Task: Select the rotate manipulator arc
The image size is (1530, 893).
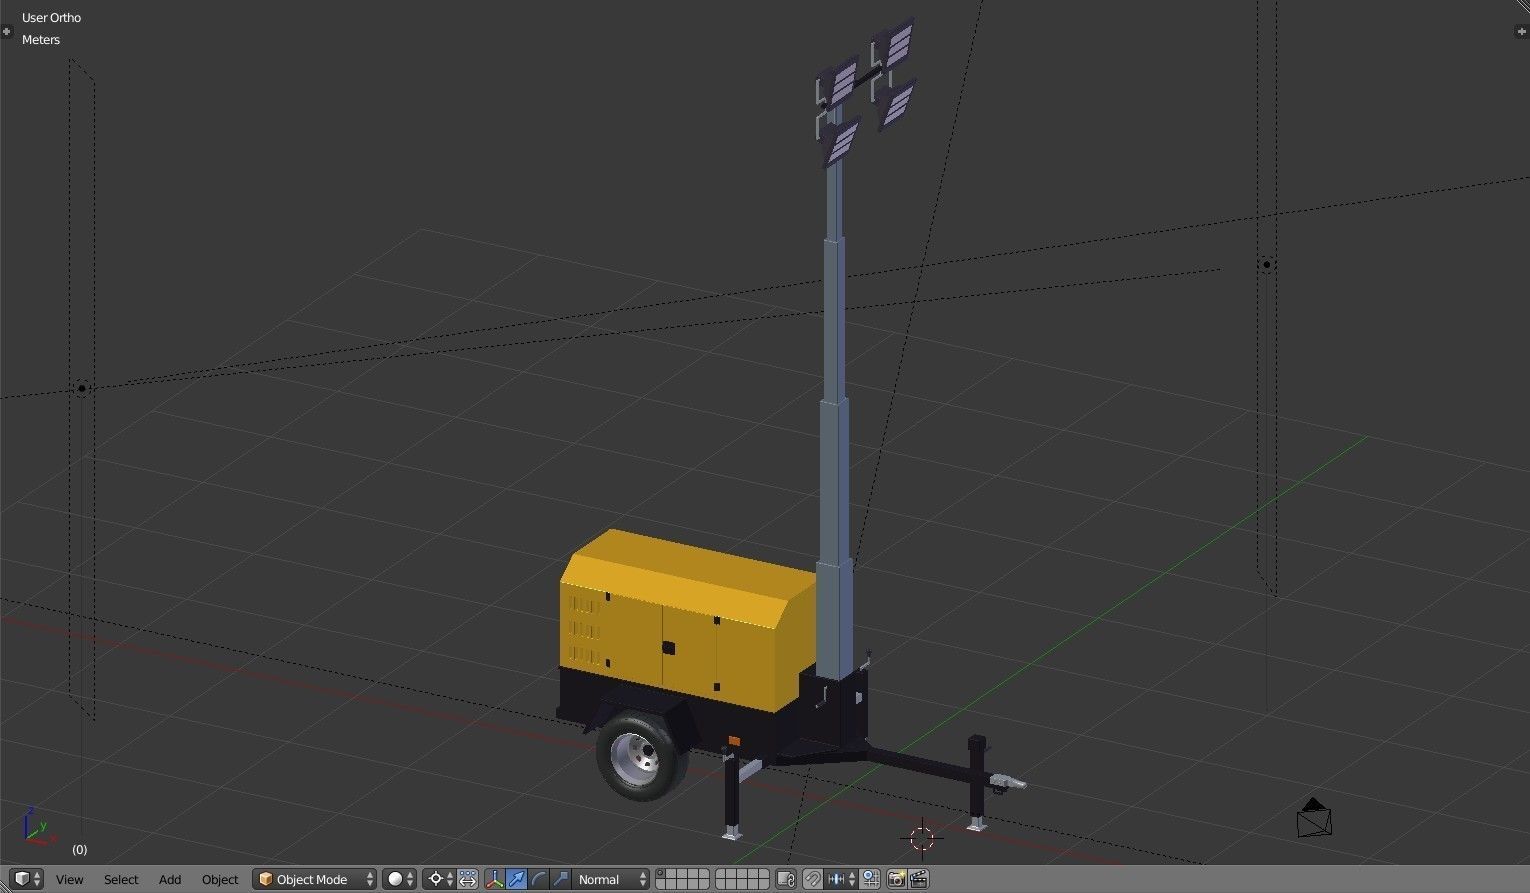Action: tap(538, 879)
